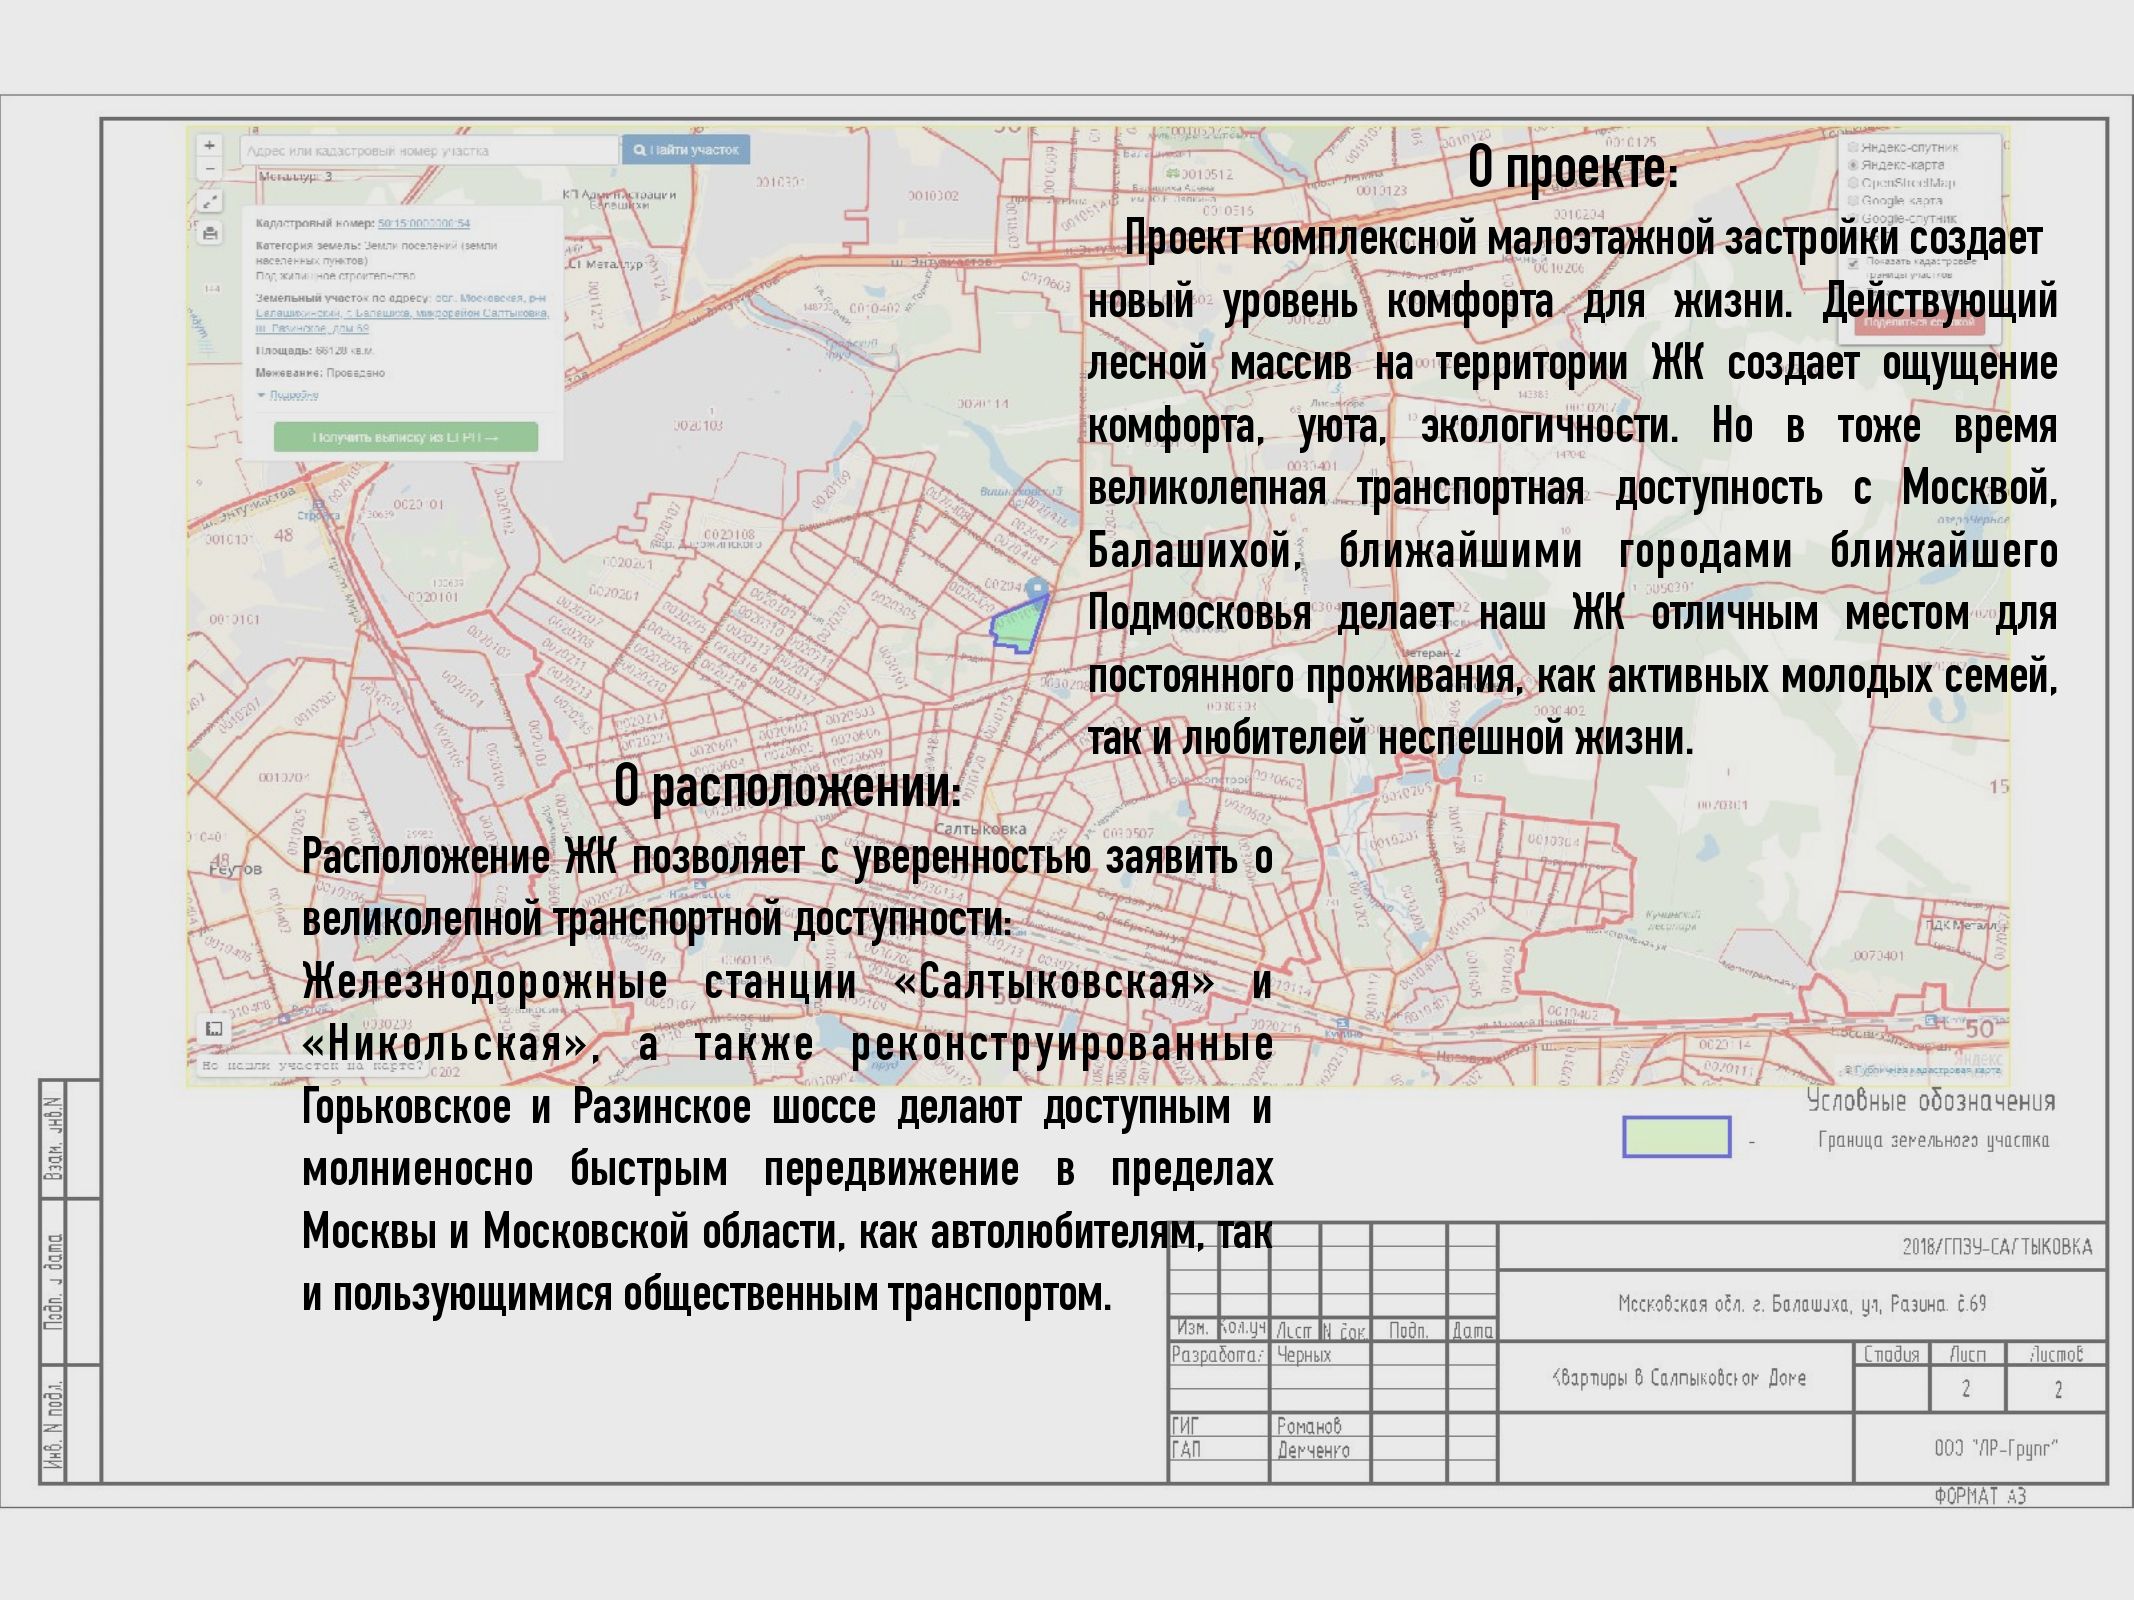Click the cadastral address search field
Viewport: 2134px width, 1600px height.
tap(428, 151)
